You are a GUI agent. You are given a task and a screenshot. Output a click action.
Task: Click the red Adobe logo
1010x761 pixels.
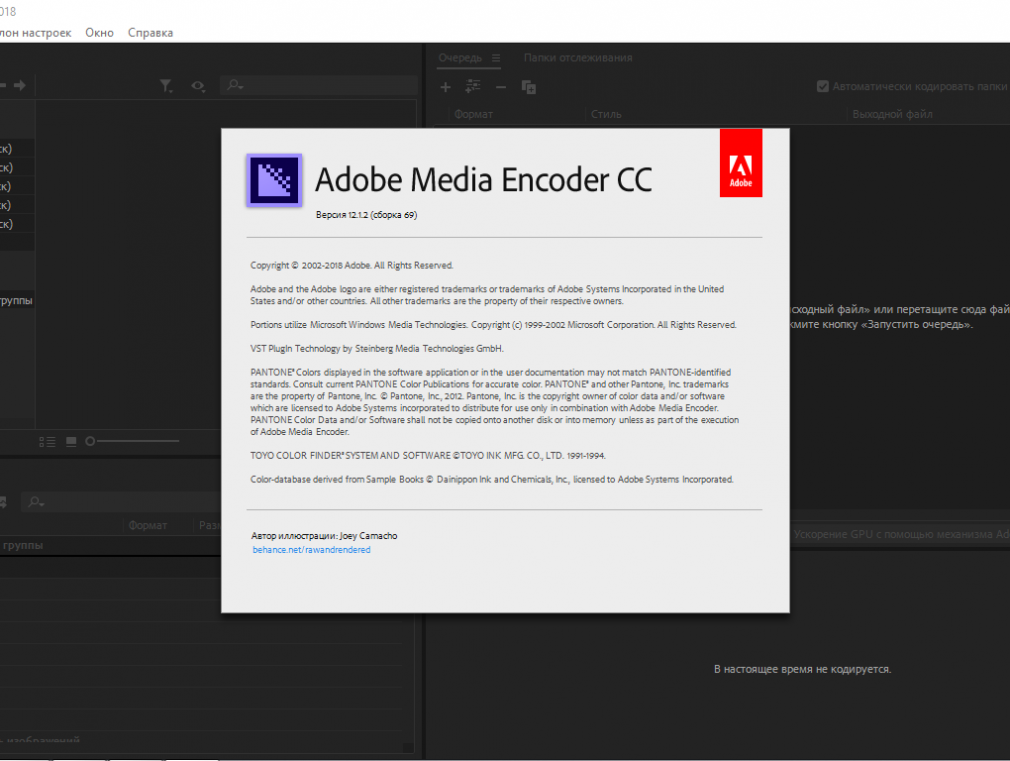point(741,163)
